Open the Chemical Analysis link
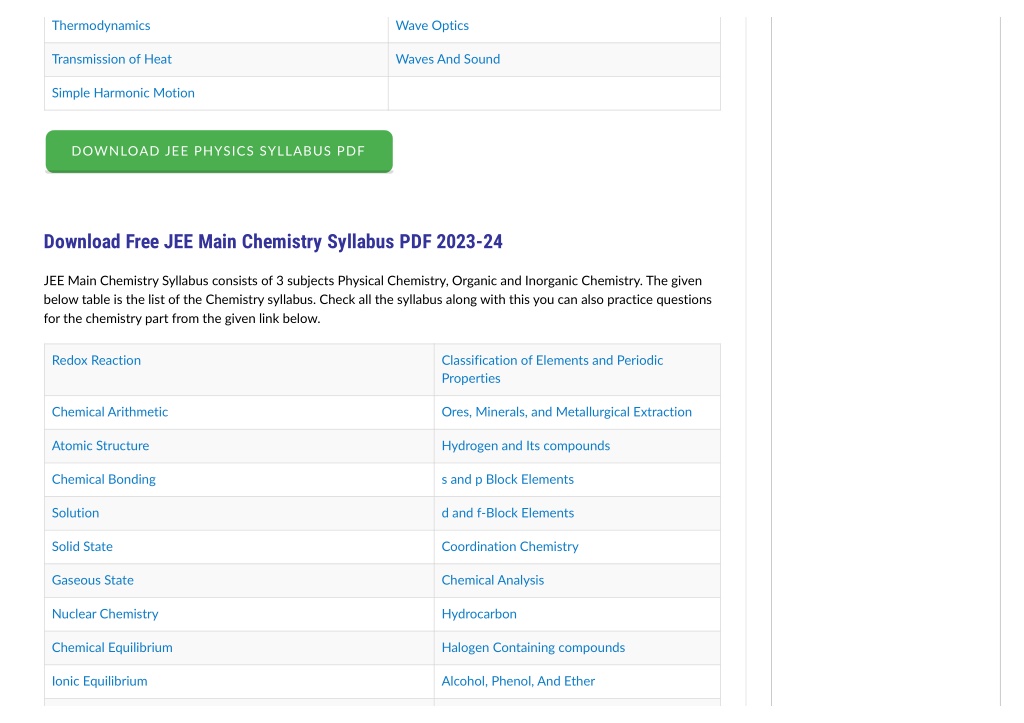Image resolution: width=1024 pixels, height=723 pixels. (492, 581)
